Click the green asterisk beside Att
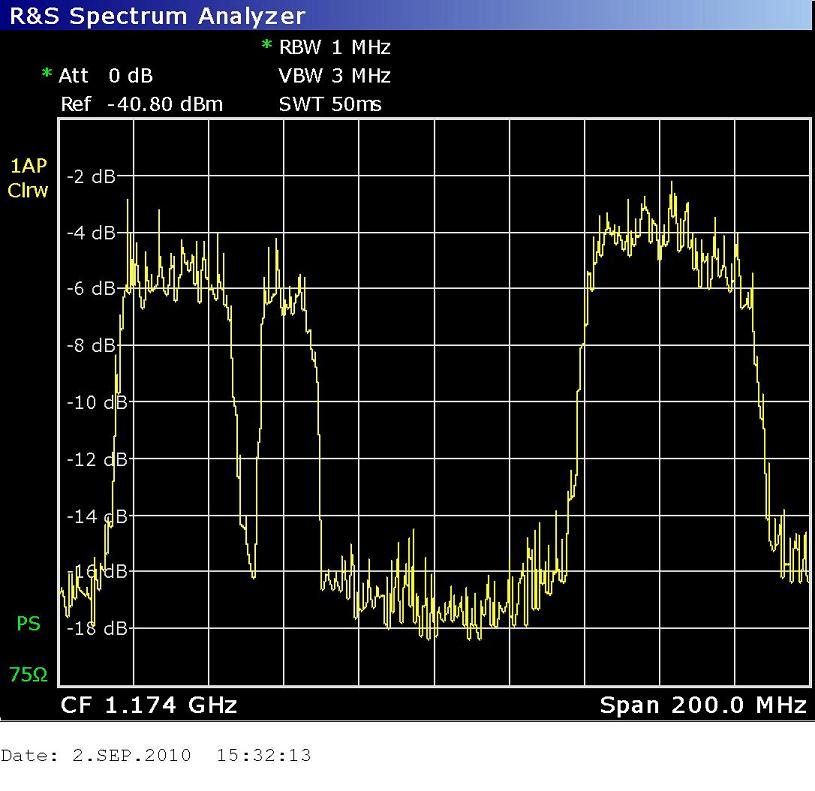Image resolution: width=815 pixels, height=791 pixels. pyautogui.click(x=46, y=76)
